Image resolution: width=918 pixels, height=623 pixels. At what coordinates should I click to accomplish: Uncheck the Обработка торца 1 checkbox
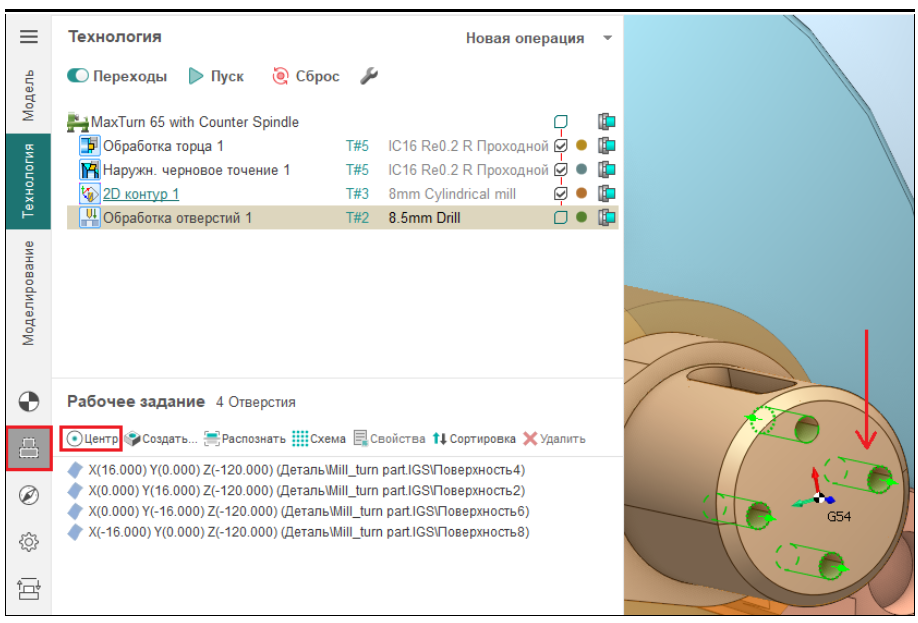point(561,146)
